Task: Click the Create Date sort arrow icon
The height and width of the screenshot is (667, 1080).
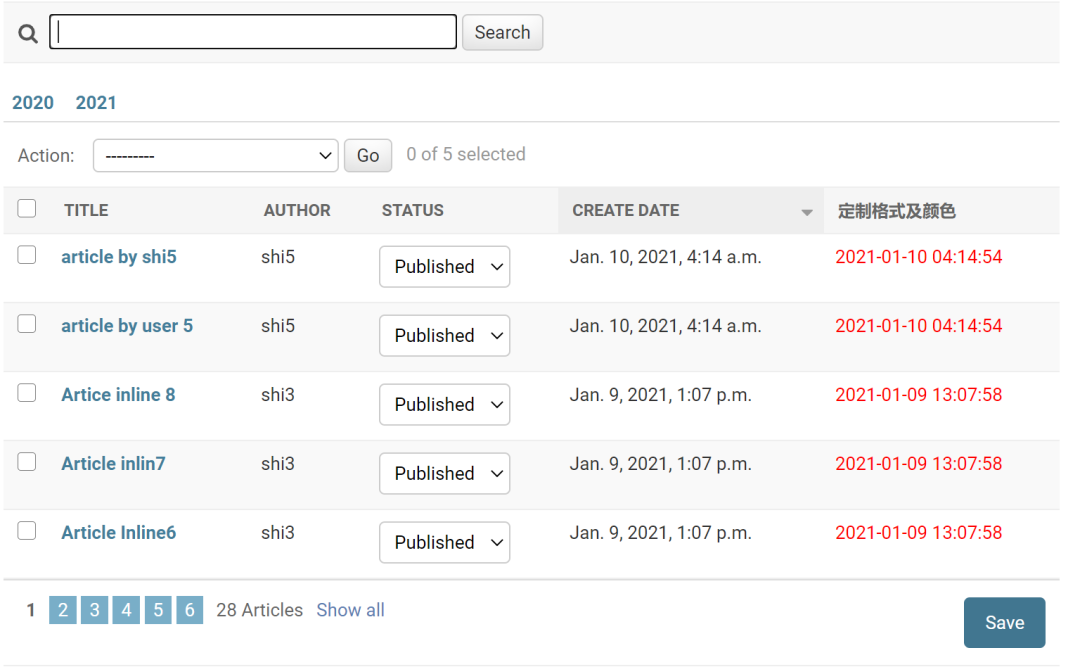Action: [806, 212]
